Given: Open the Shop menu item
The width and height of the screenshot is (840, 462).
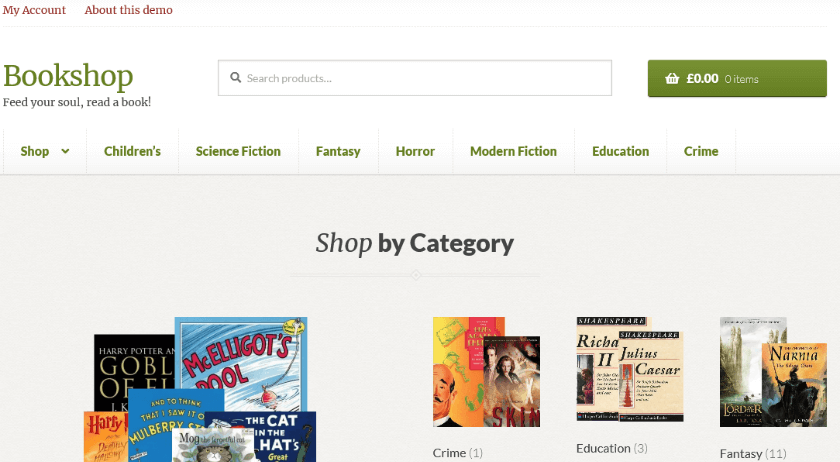Looking at the screenshot, I should [x=35, y=151].
